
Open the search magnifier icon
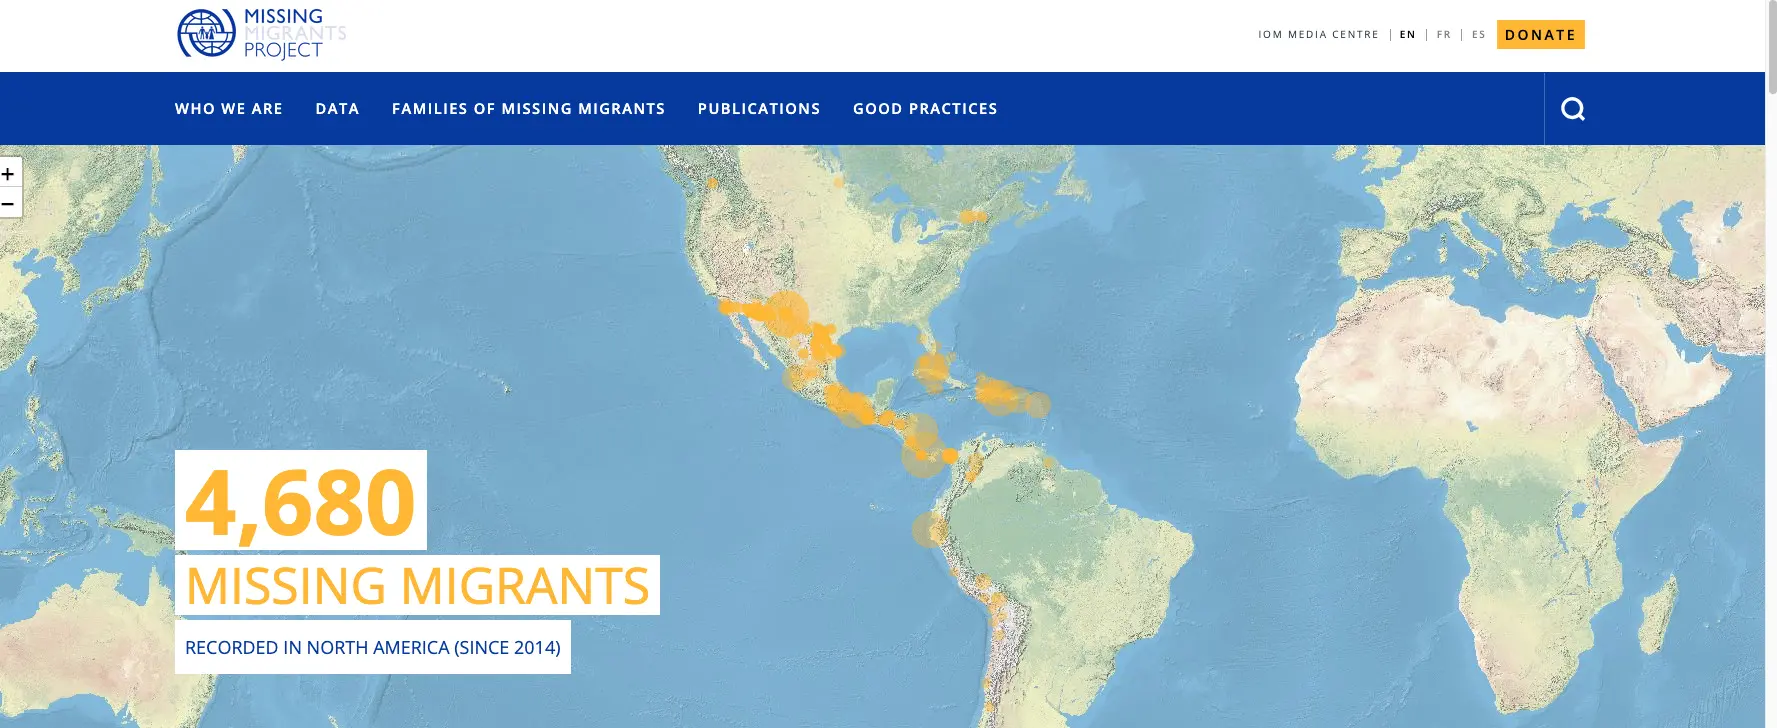click(x=1572, y=109)
